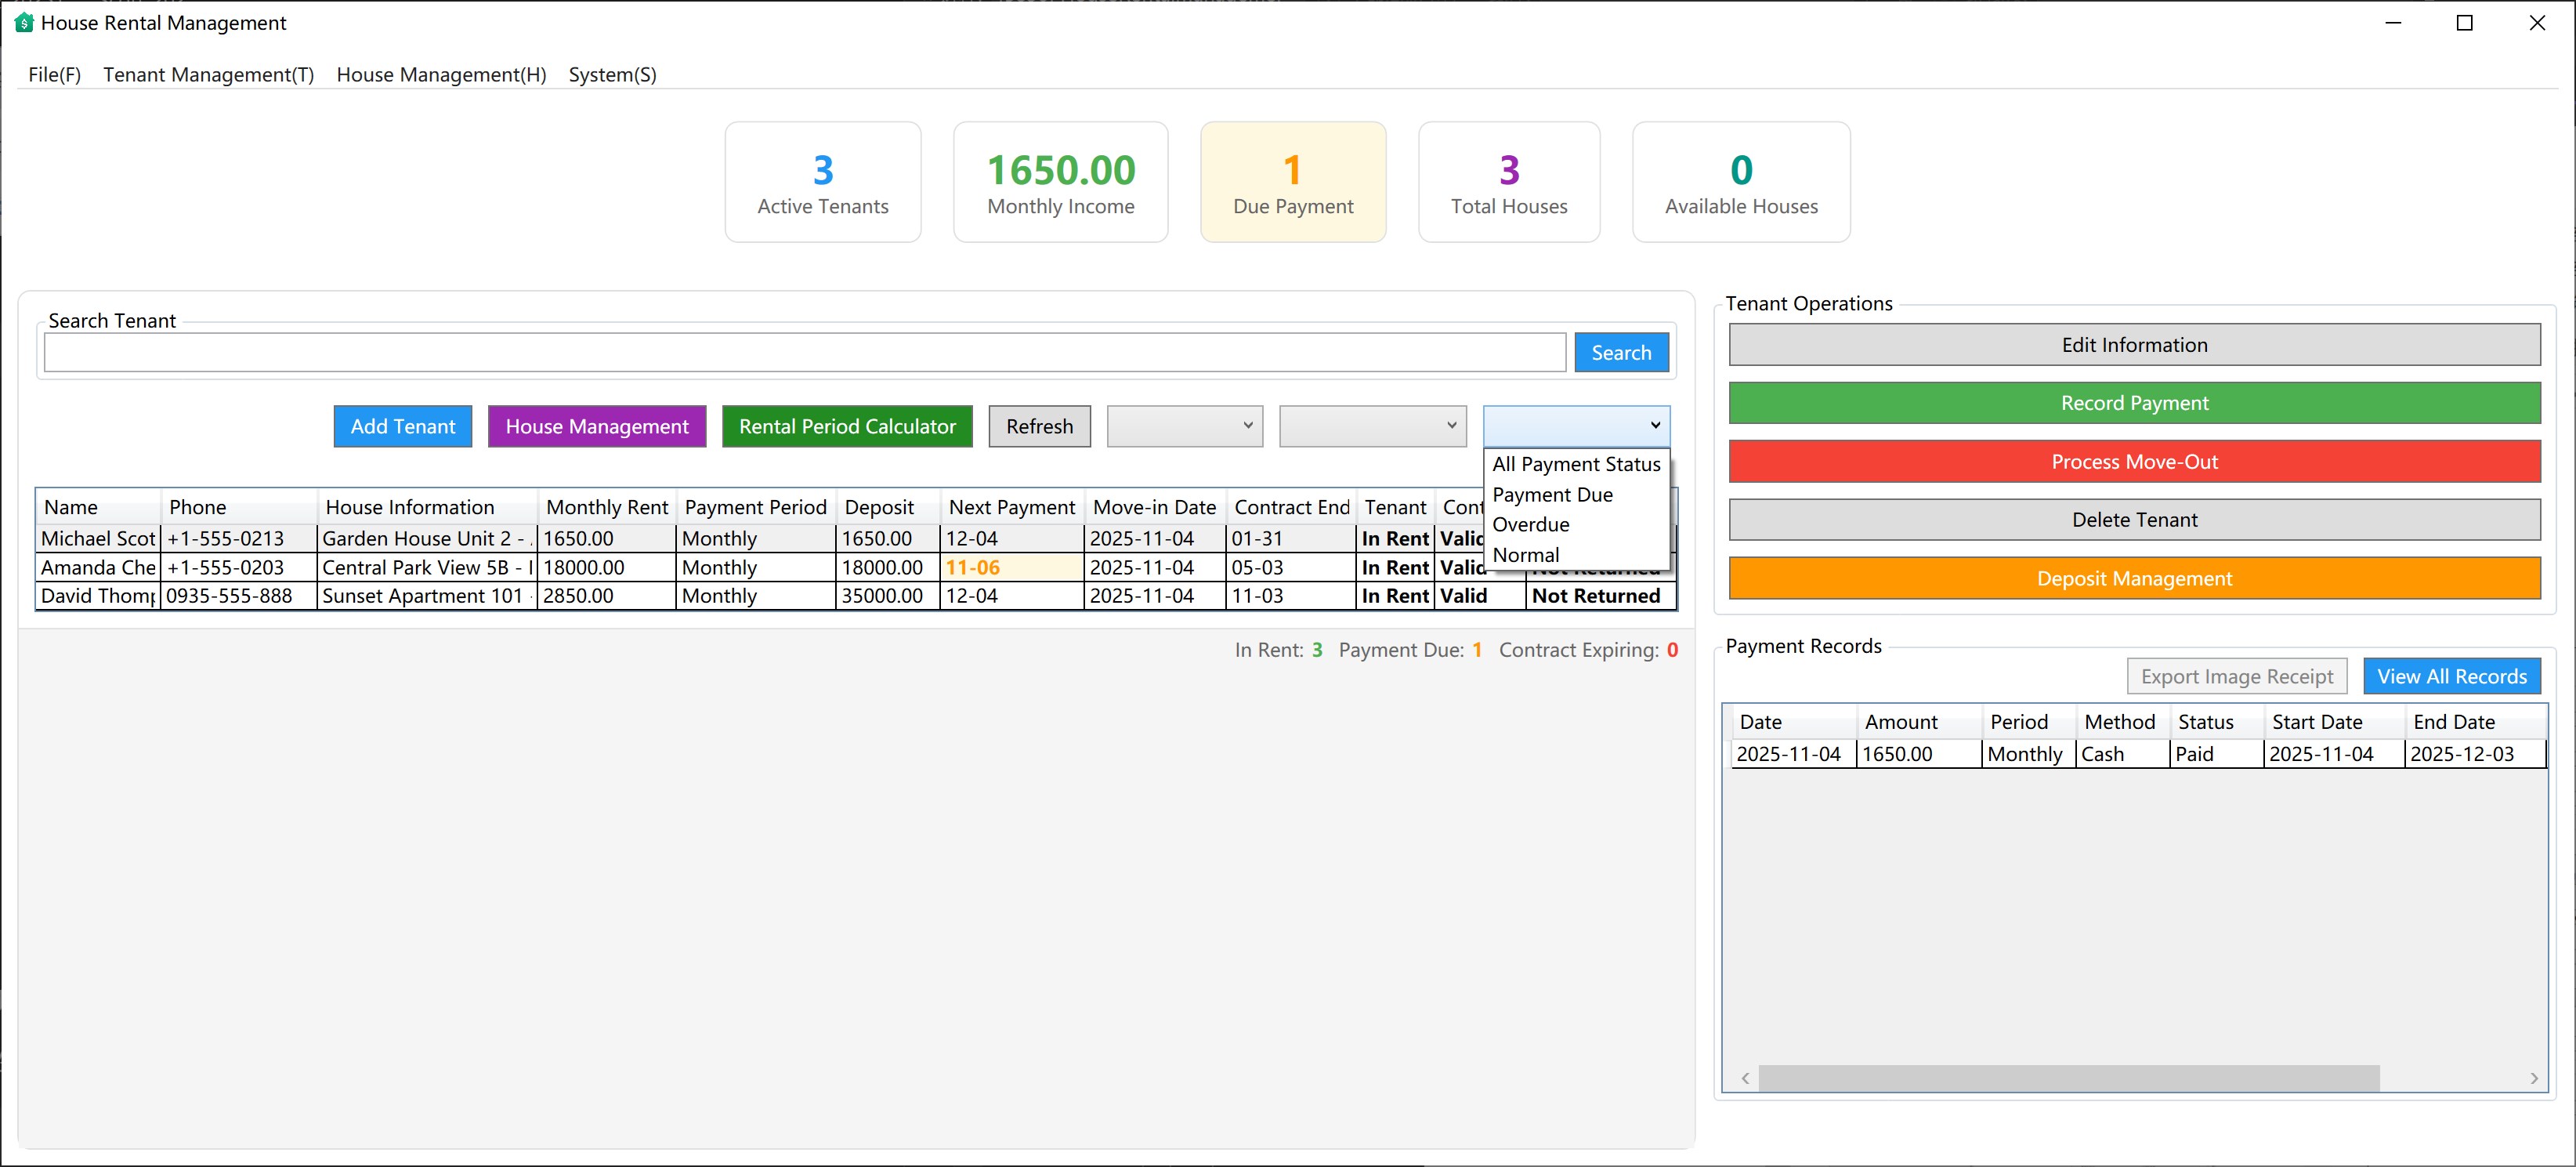Image resolution: width=2576 pixels, height=1167 pixels.
Task: Open House Management
Action: pos(596,426)
